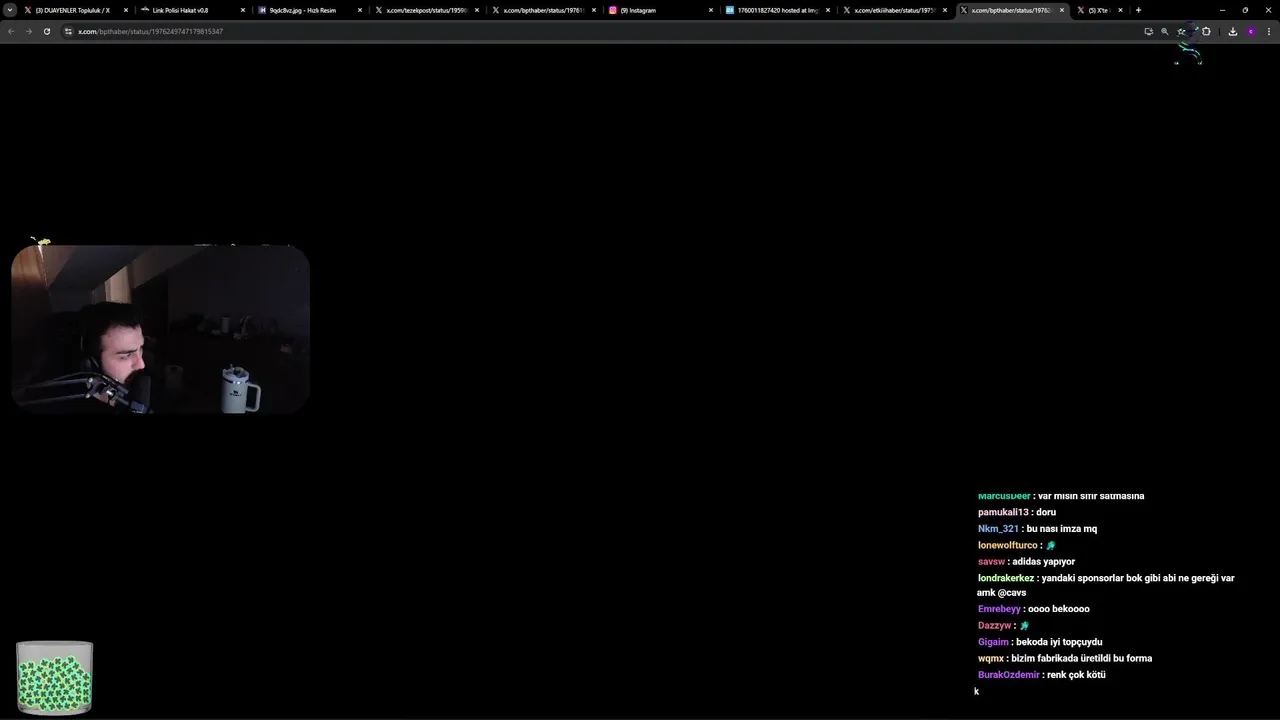Close the DUAYENLER Topluluk tab
1280x720 pixels.
click(126, 10)
